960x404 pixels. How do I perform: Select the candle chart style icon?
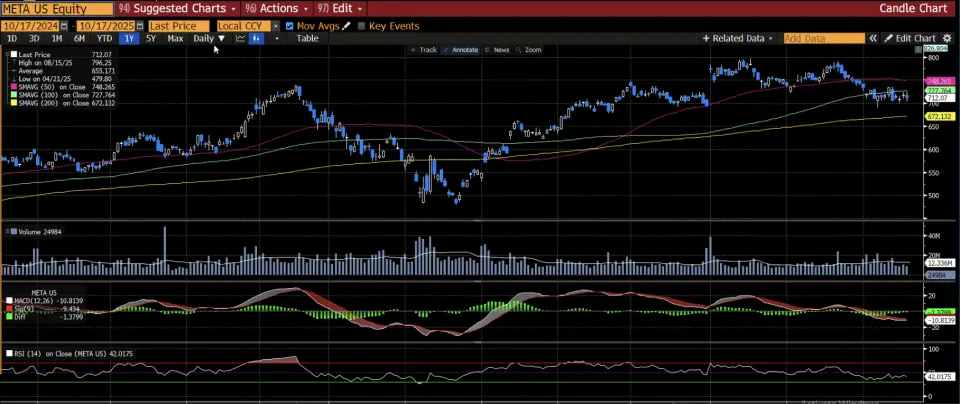pyautogui.click(x=257, y=38)
